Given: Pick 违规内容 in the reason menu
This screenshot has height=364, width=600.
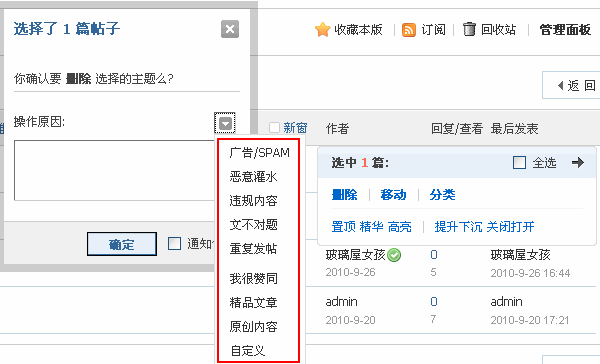Looking at the screenshot, I should [253, 201].
